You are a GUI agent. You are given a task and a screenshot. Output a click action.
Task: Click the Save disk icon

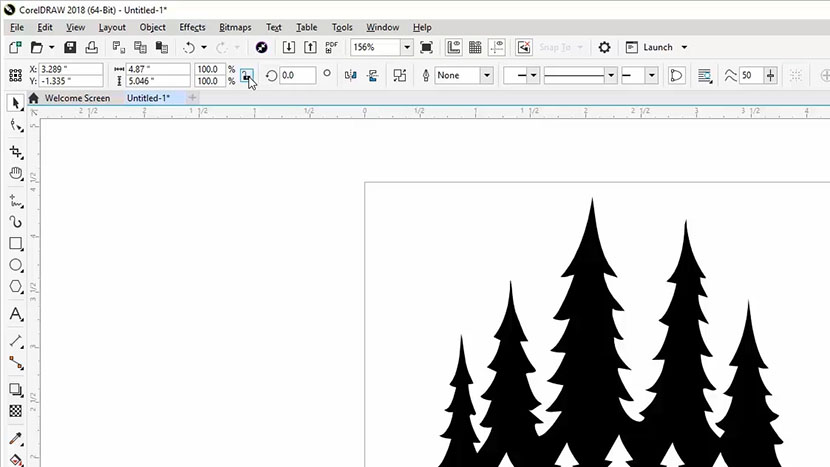pyautogui.click(x=70, y=47)
